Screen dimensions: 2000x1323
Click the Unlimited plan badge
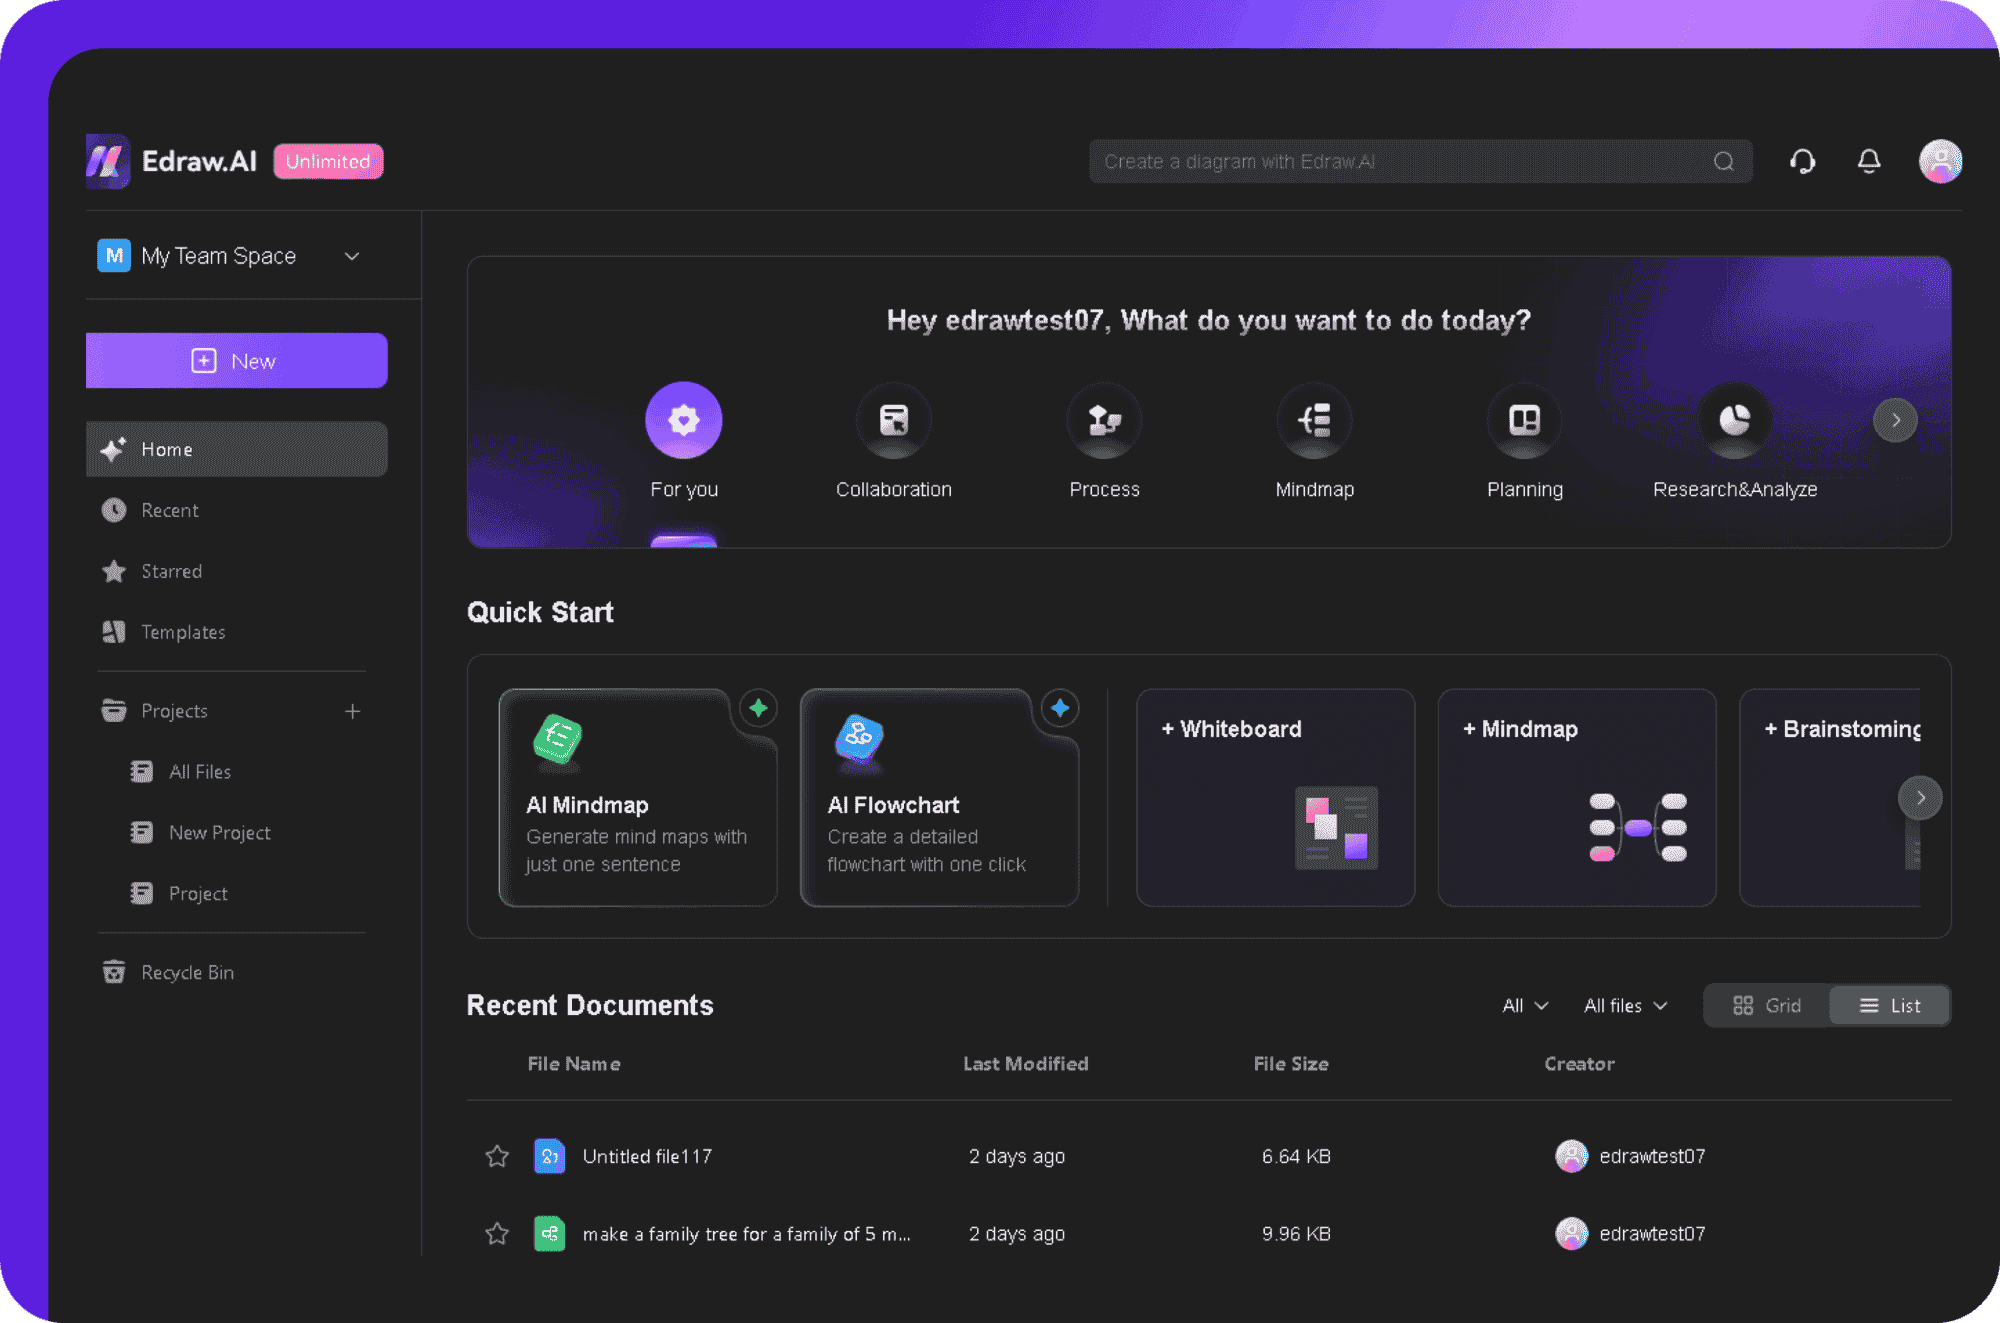point(328,161)
